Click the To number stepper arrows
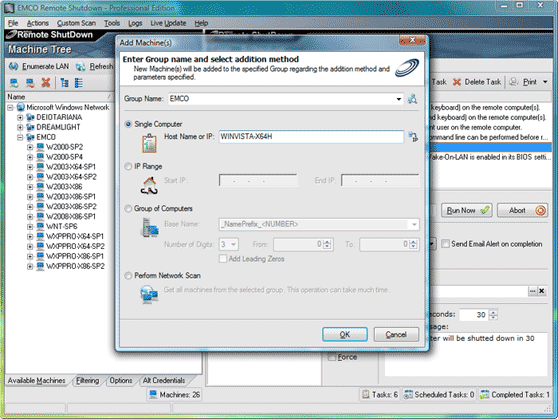558x419 pixels. point(413,244)
